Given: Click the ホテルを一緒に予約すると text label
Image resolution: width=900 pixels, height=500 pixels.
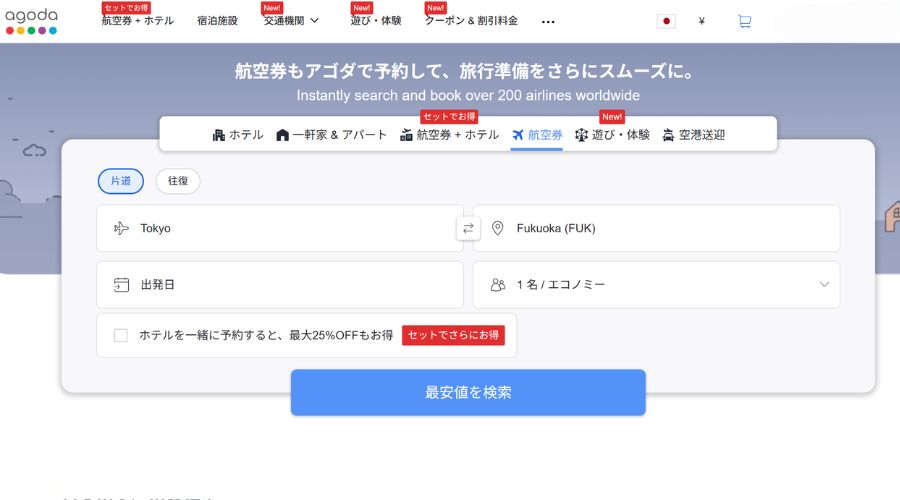Looking at the screenshot, I should 266,335.
